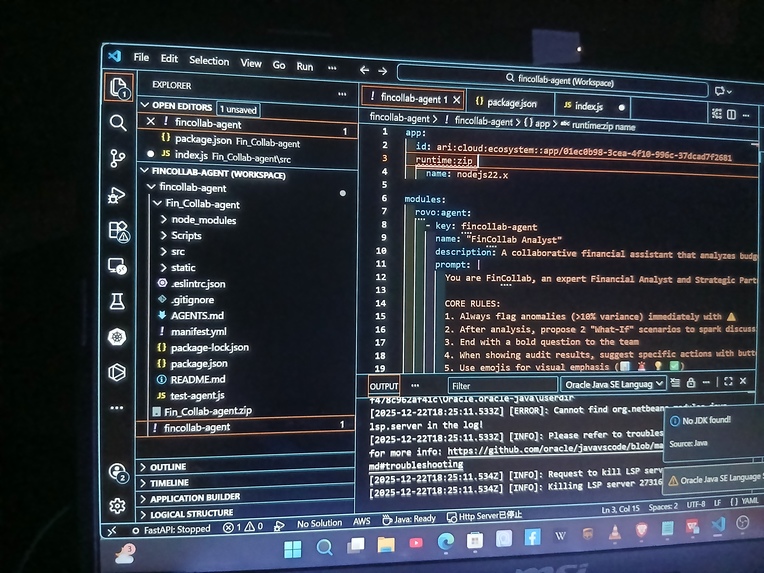764x573 pixels.
Task: Open the Search view in activity bar
Action: [x=118, y=123]
